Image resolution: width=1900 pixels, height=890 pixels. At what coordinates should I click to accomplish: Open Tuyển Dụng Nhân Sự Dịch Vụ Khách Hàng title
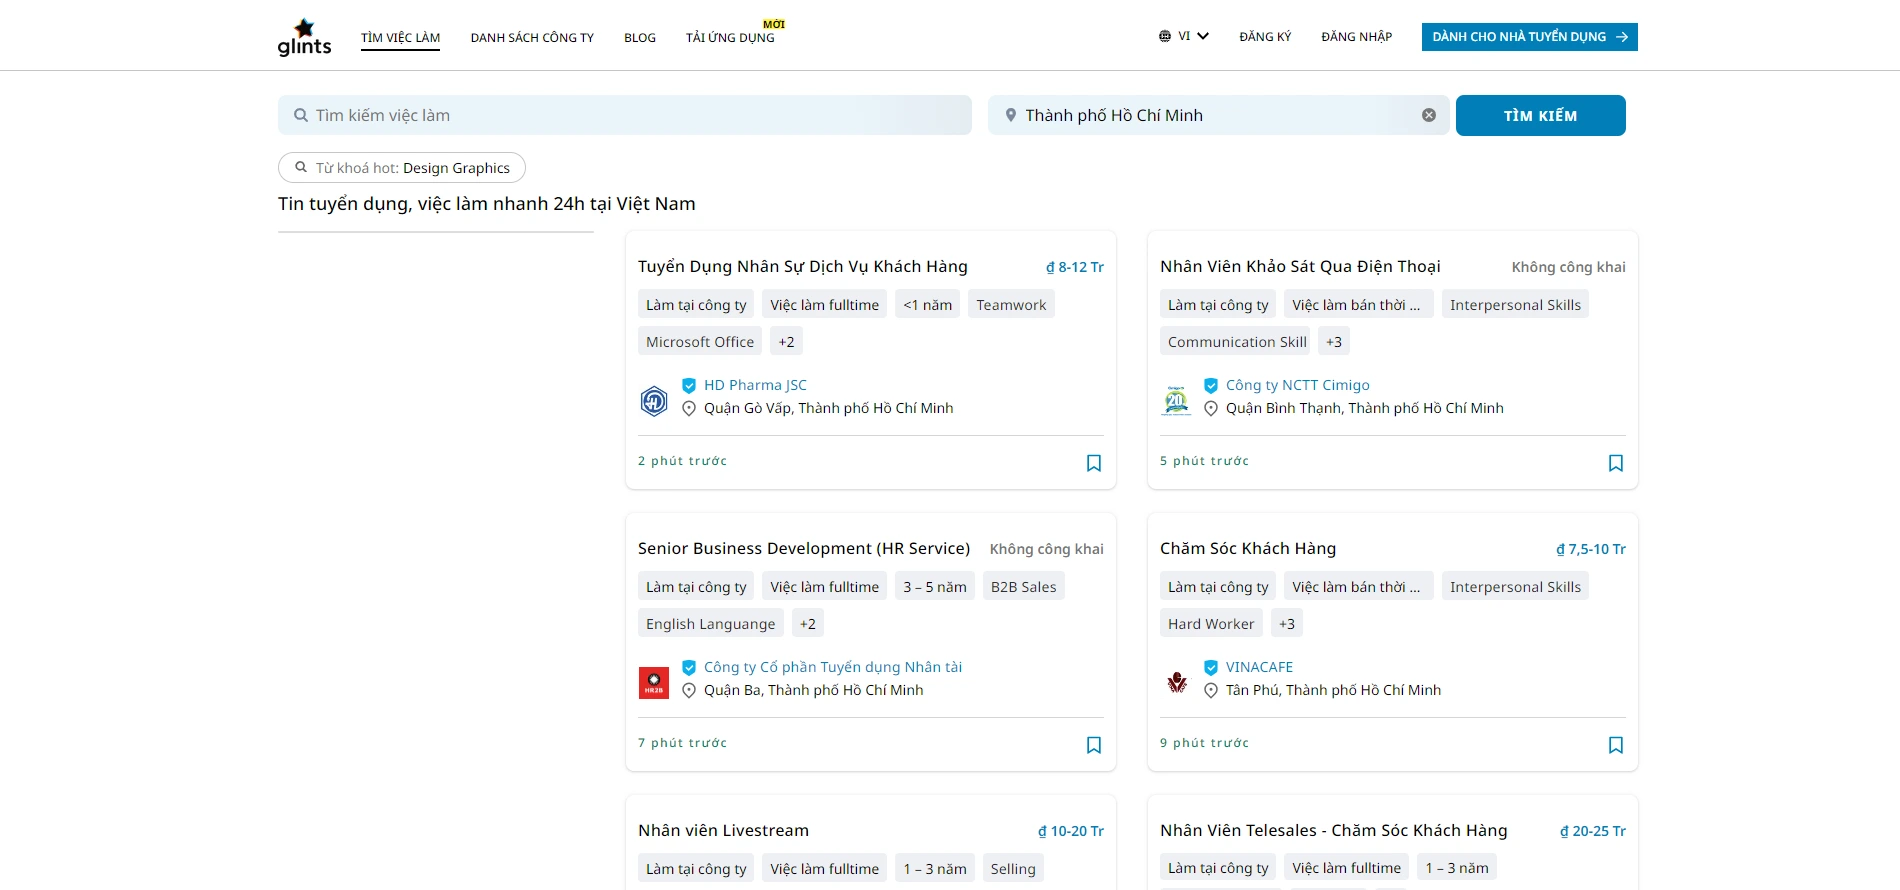(x=803, y=267)
